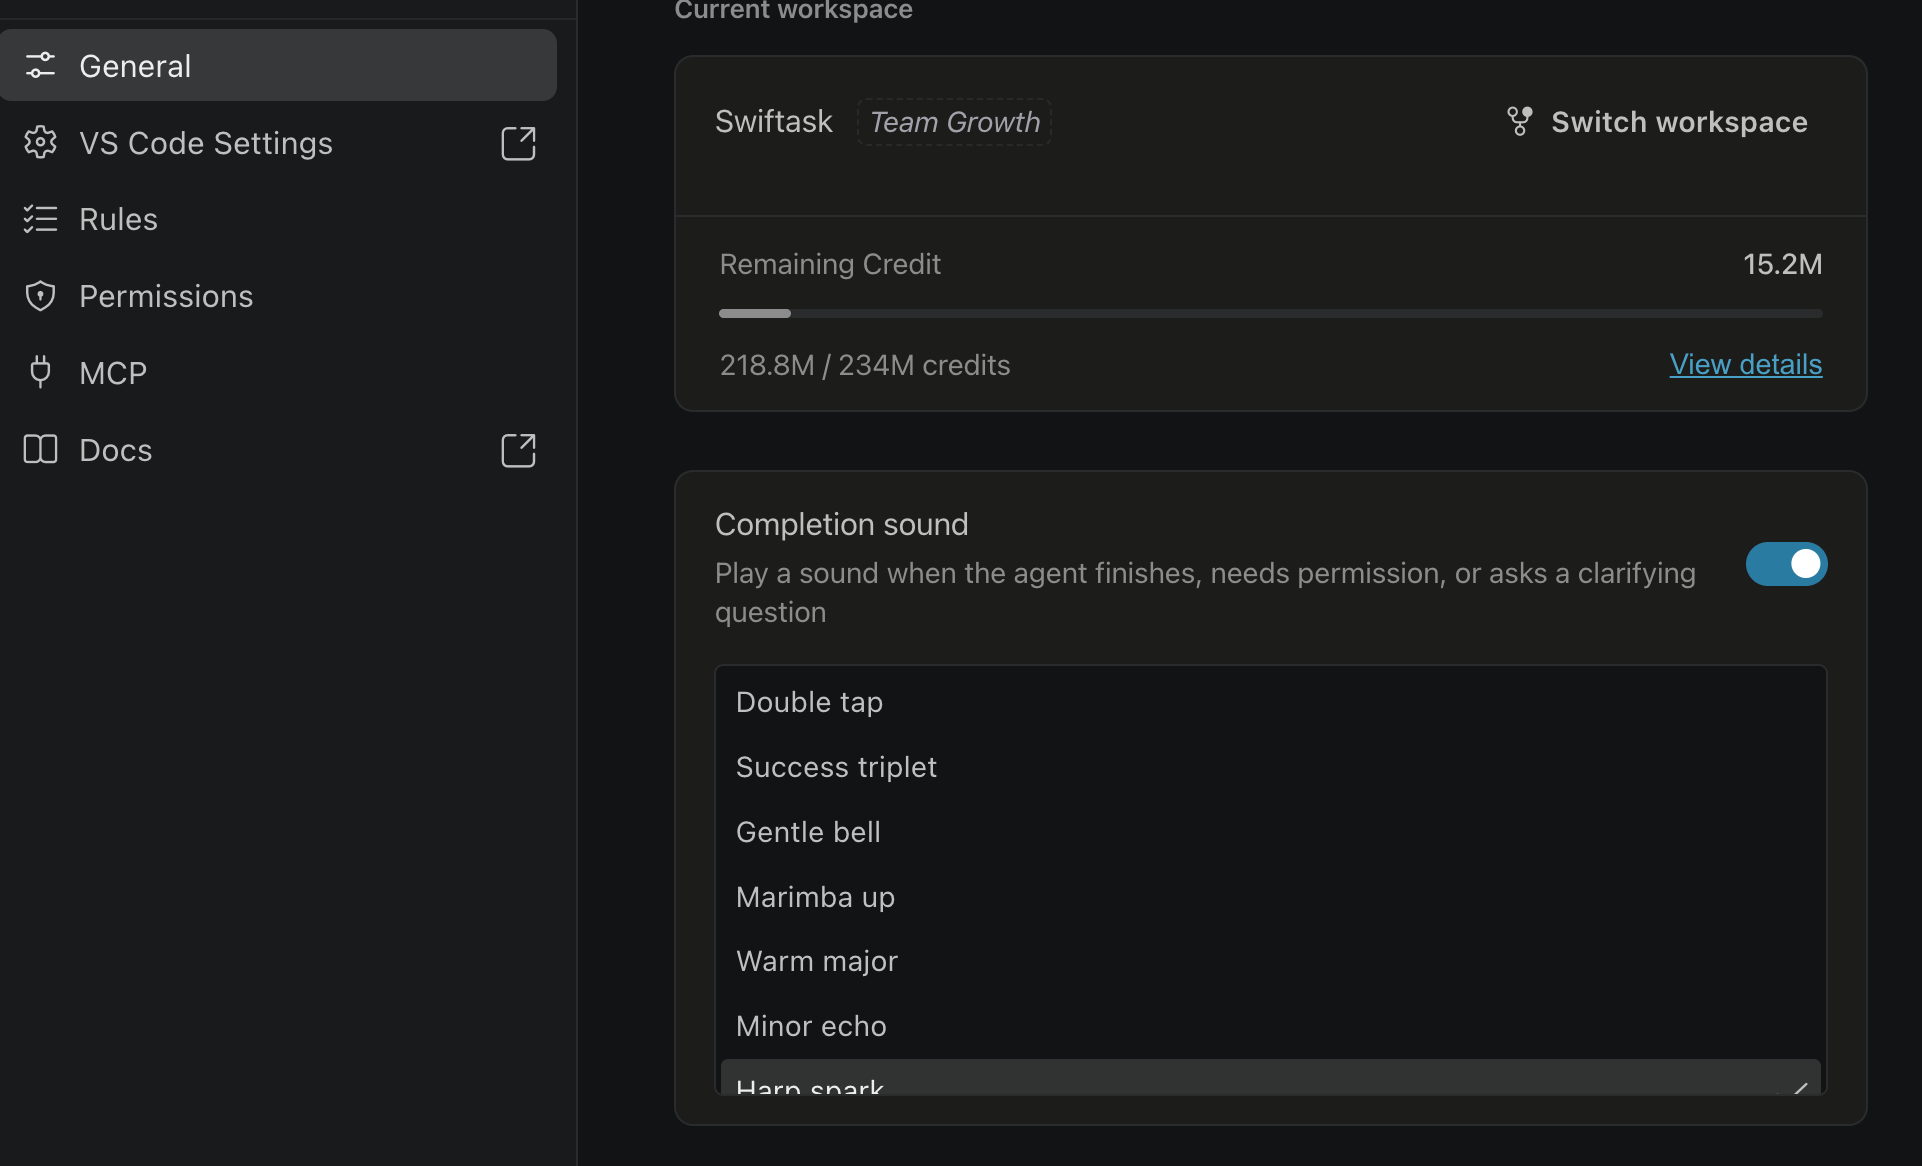Click the MCP plug icon
This screenshot has height=1166, width=1922.
click(x=40, y=372)
